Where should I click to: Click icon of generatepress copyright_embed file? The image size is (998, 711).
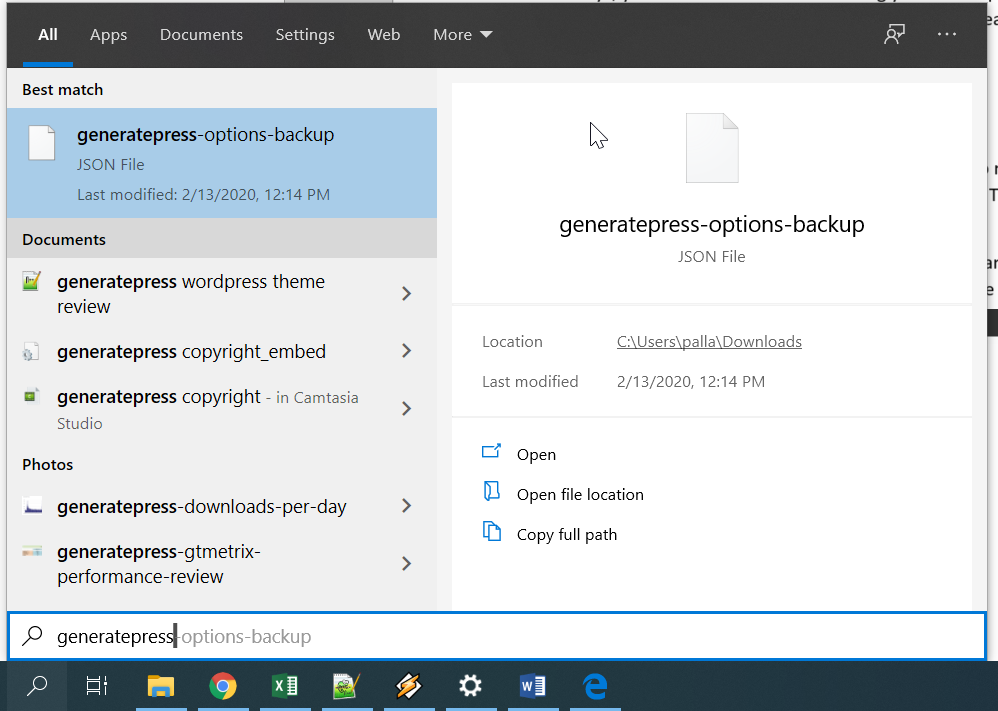(31, 351)
